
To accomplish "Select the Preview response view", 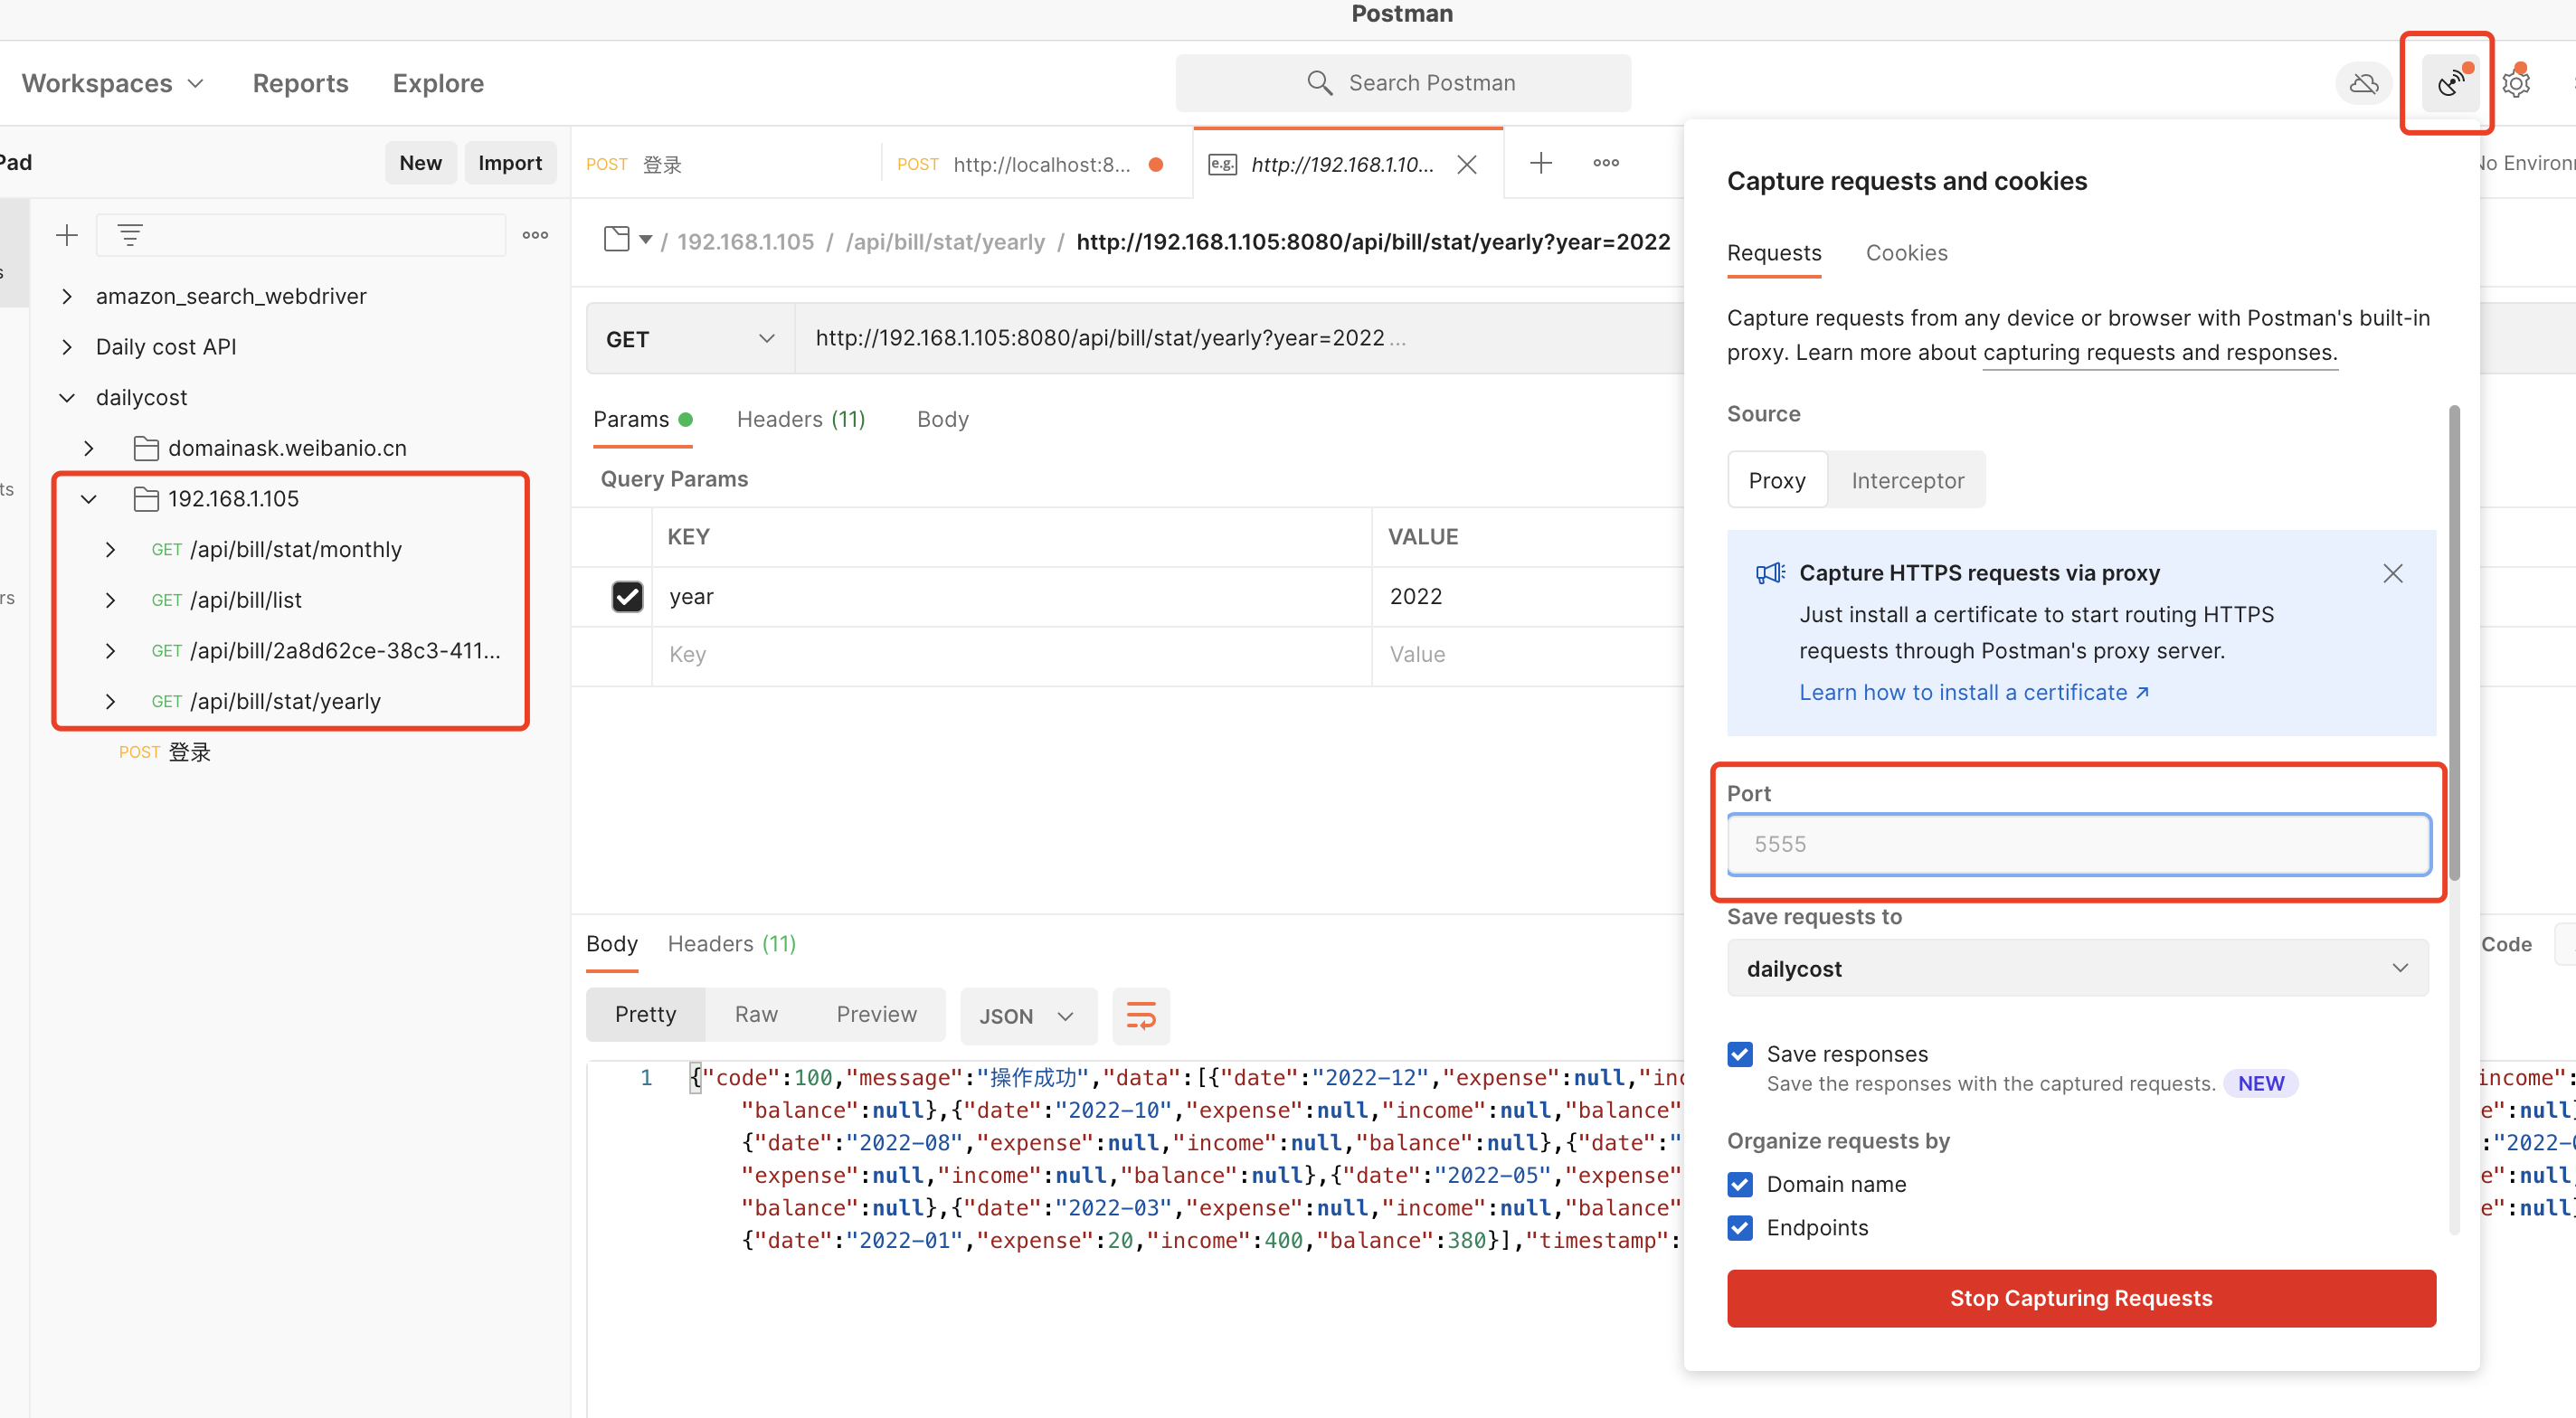I will 876,1015.
